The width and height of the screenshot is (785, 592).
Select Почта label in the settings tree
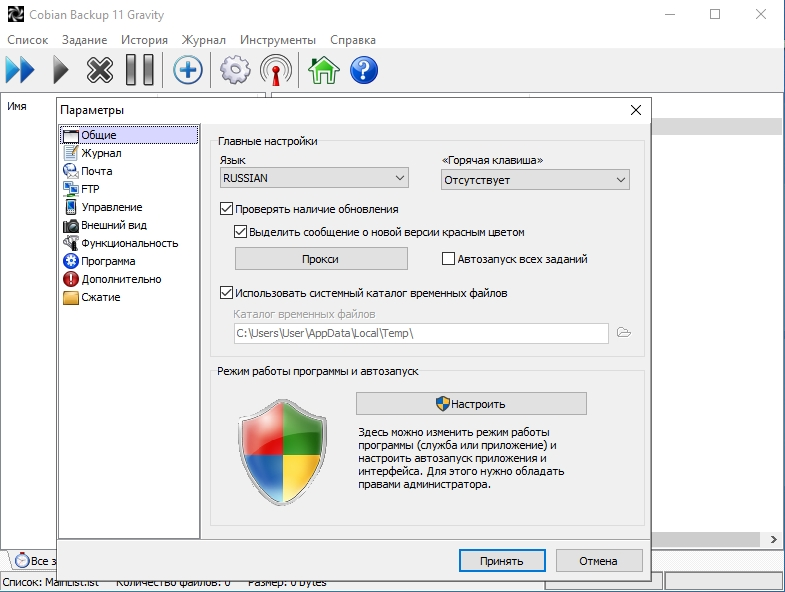click(x=97, y=171)
